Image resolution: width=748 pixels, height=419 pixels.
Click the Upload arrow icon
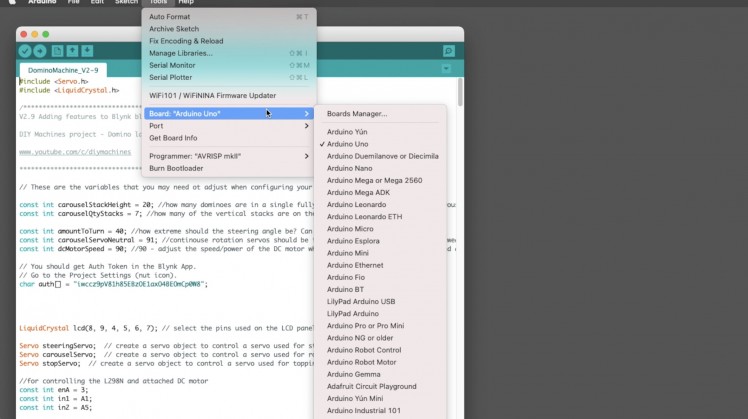(x=40, y=51)
